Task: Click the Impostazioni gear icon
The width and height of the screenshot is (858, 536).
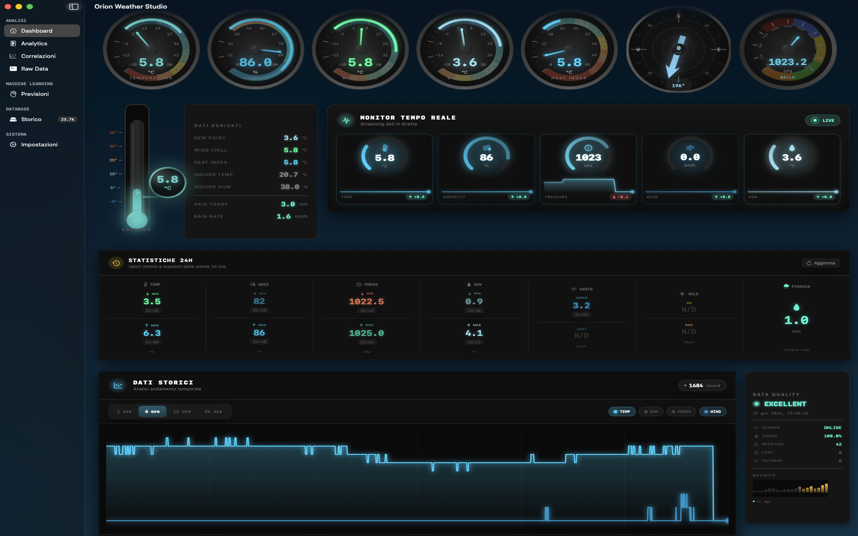Action: [13, 144]
